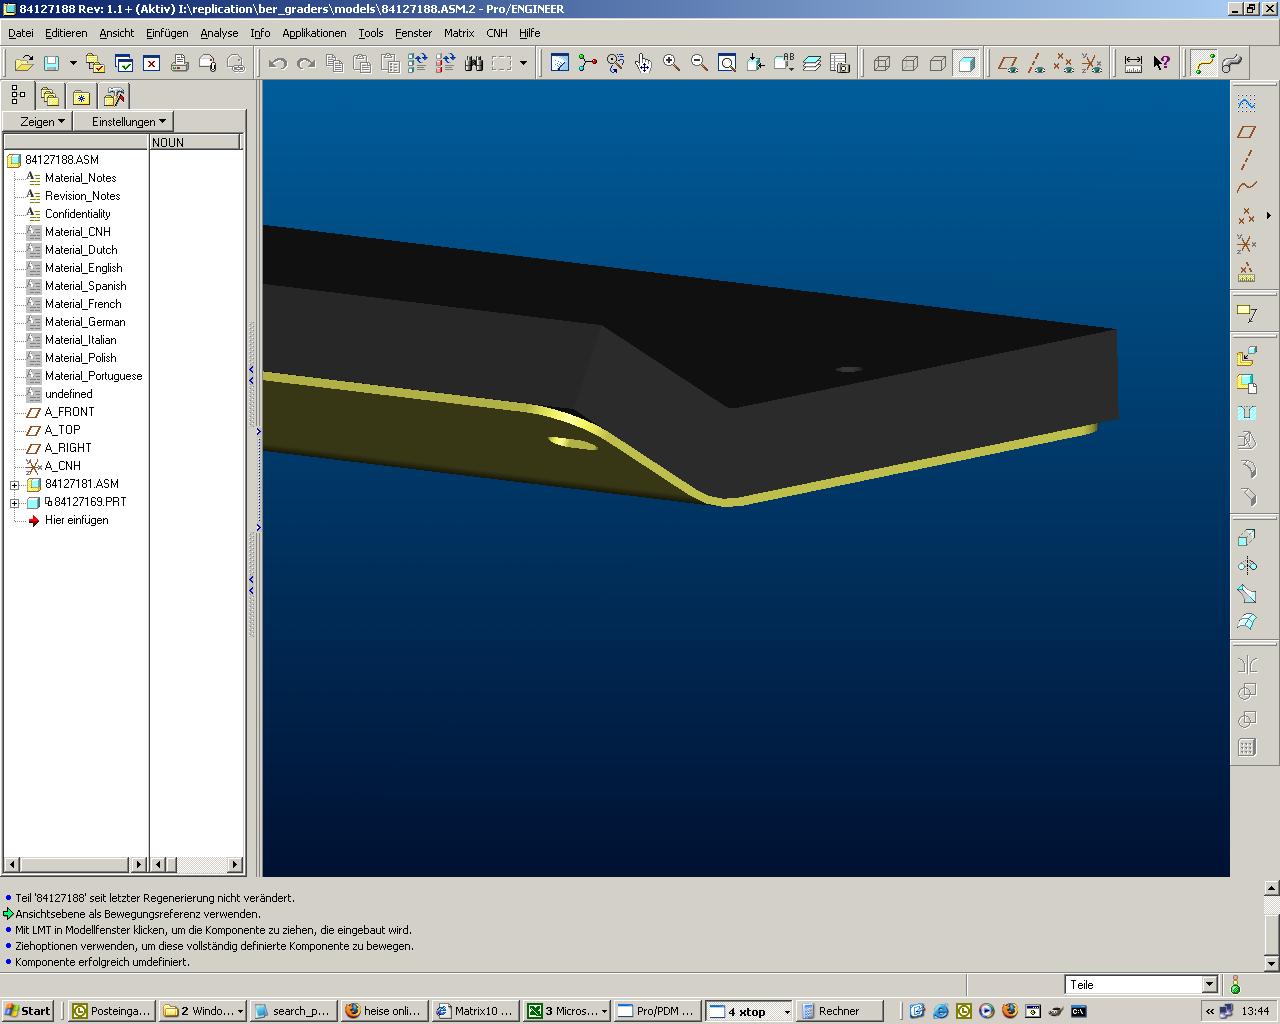Select the datum axis tool in right toolbar
The image size is (1280, 1024).
tap(1247, 159)
